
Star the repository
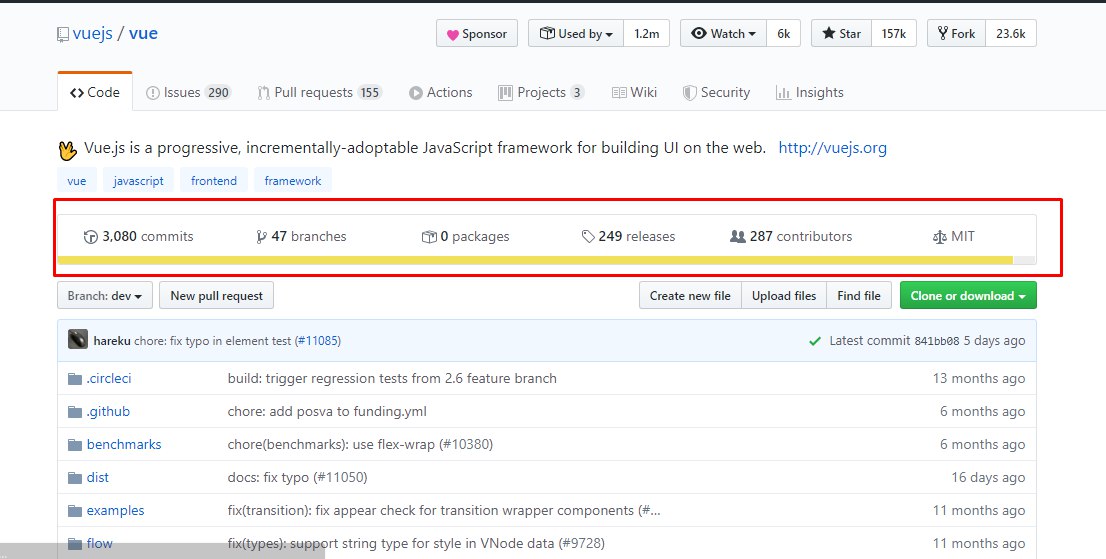tap(841, 34)
